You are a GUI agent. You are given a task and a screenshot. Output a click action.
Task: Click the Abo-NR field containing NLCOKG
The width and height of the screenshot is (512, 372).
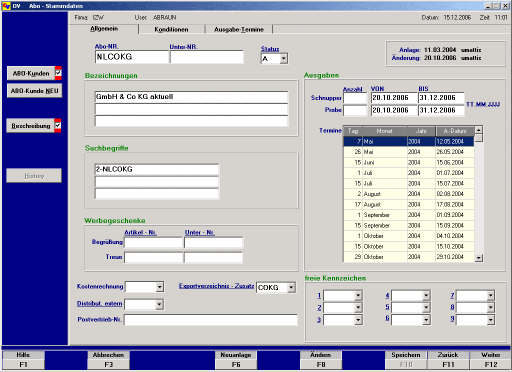[131, 57]
